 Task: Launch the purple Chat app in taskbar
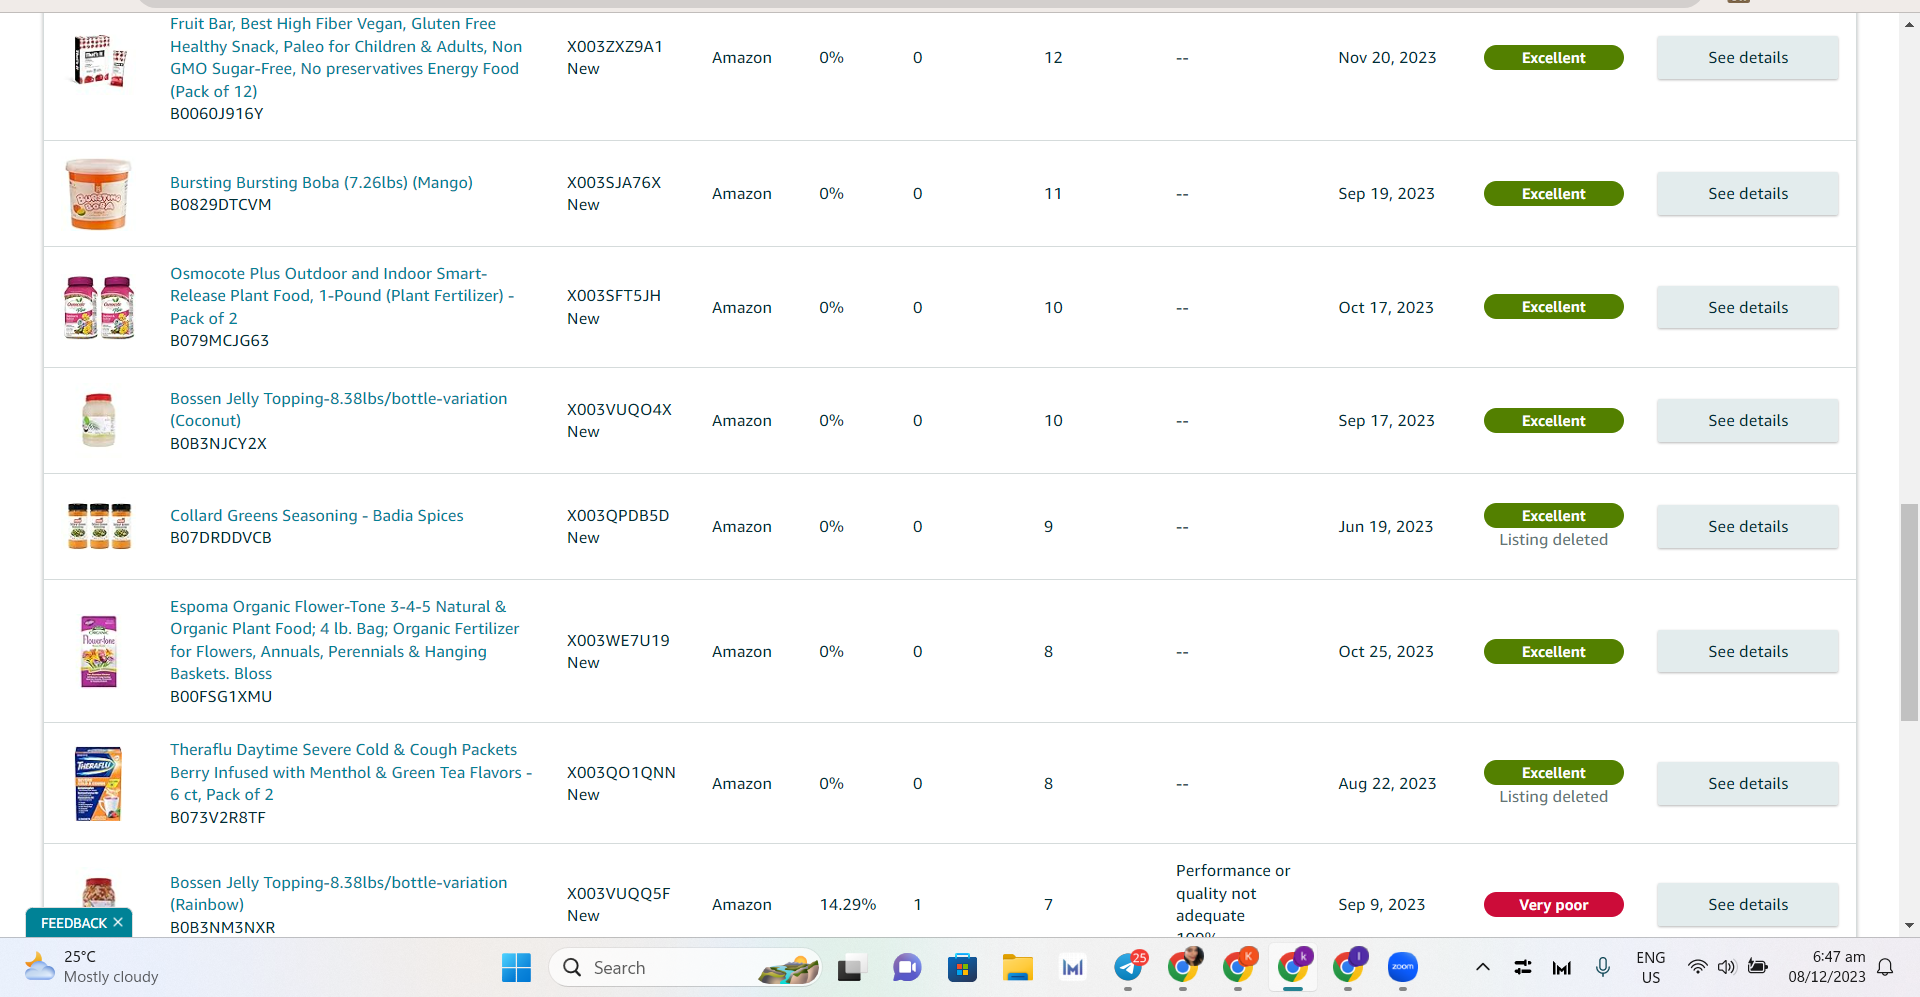(906, 967)
